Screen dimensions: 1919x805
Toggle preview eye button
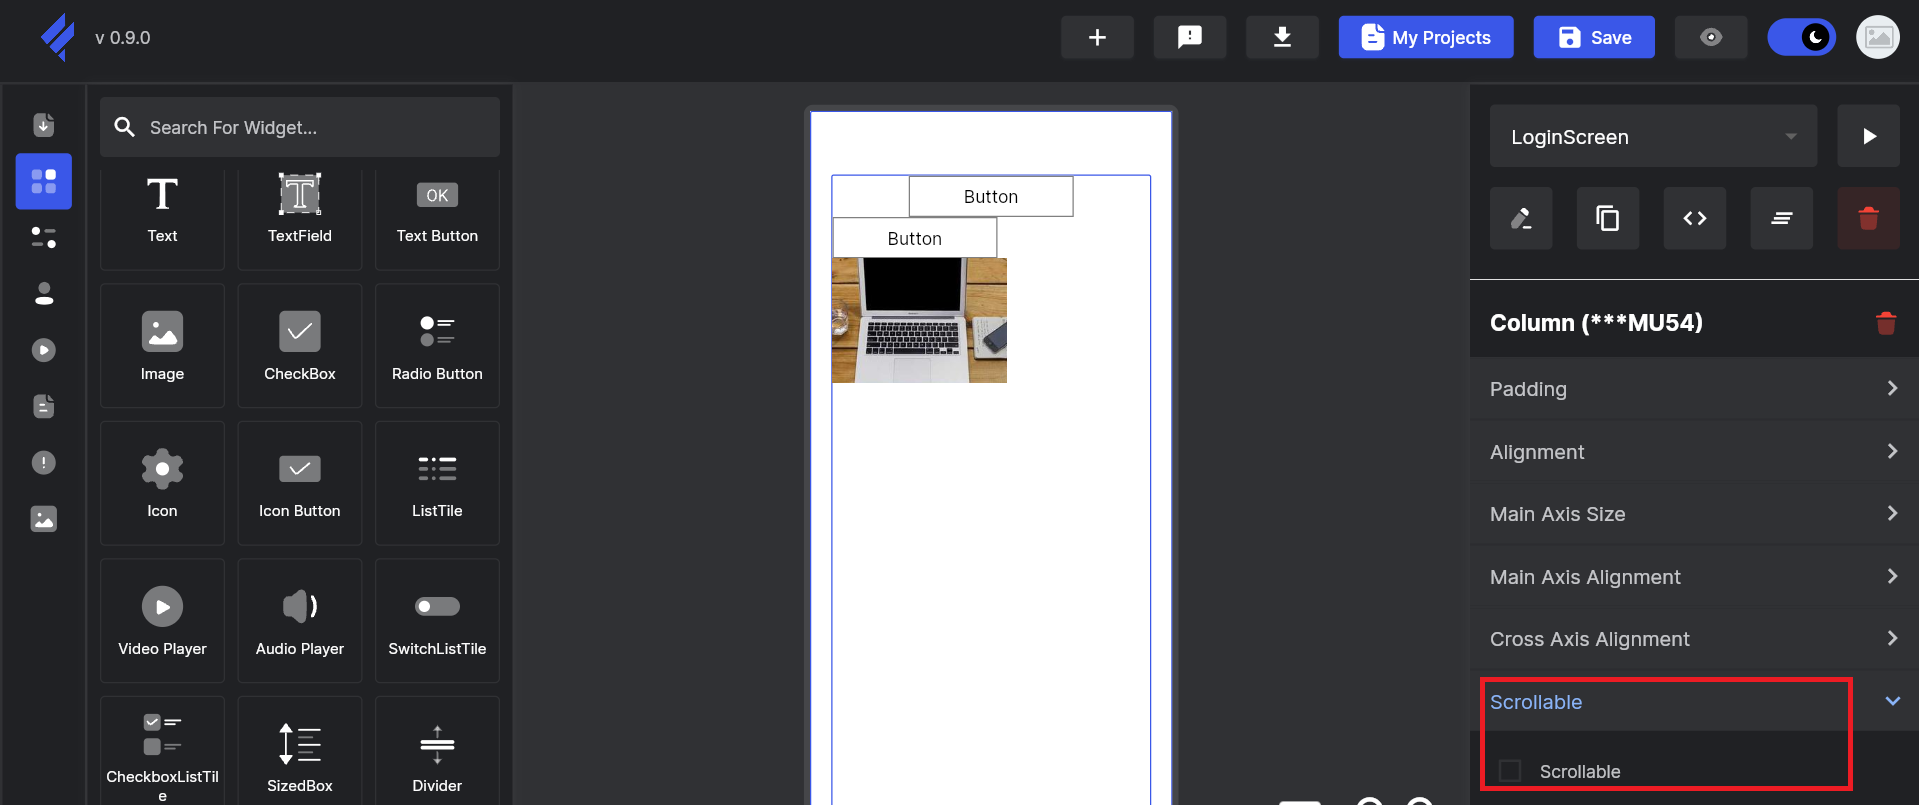tap(1710, 38)
